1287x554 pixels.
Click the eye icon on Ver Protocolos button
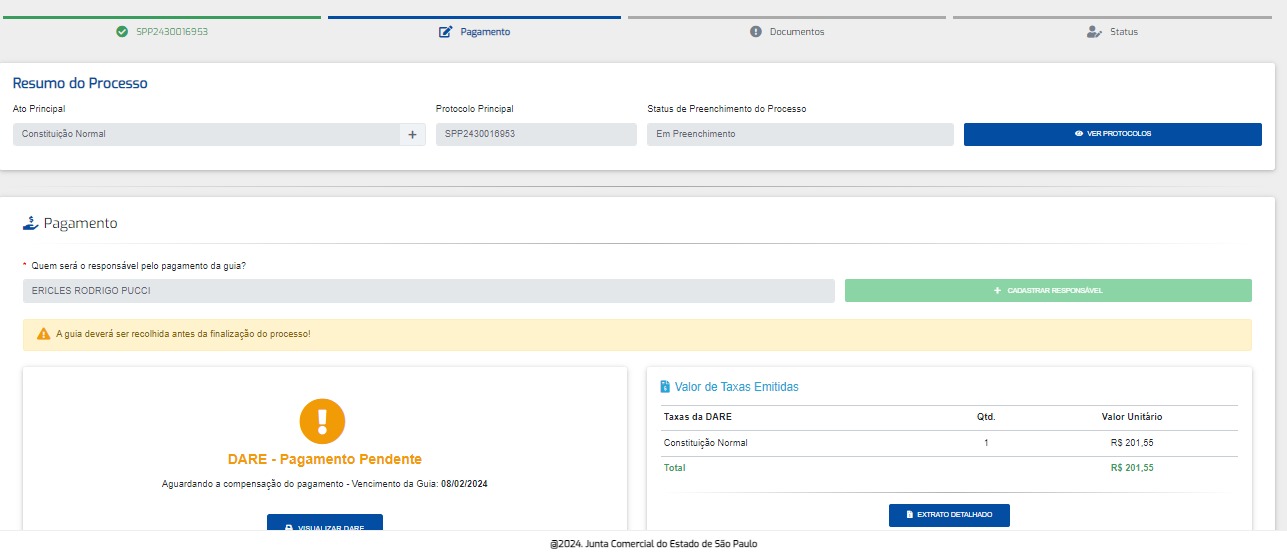[1079, 134]
